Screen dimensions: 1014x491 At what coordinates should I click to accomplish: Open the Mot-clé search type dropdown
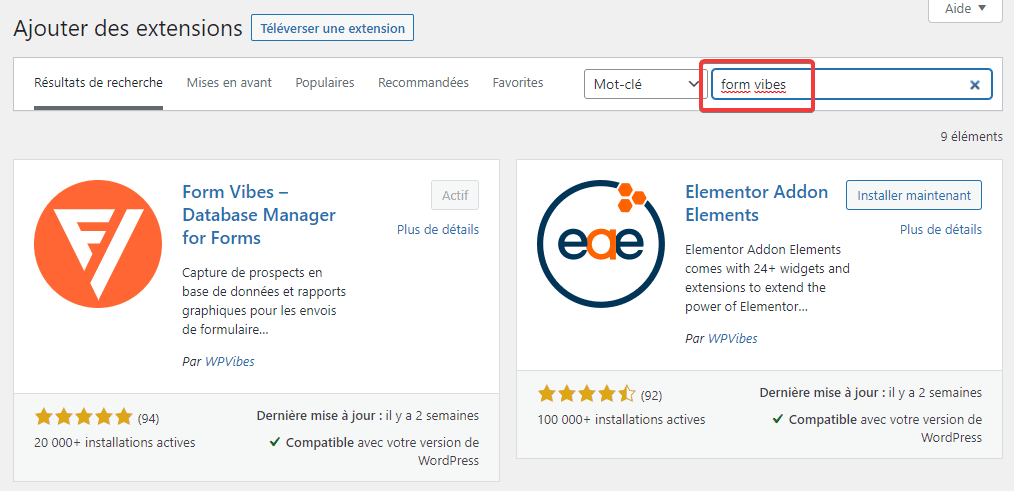coord(645,84)
